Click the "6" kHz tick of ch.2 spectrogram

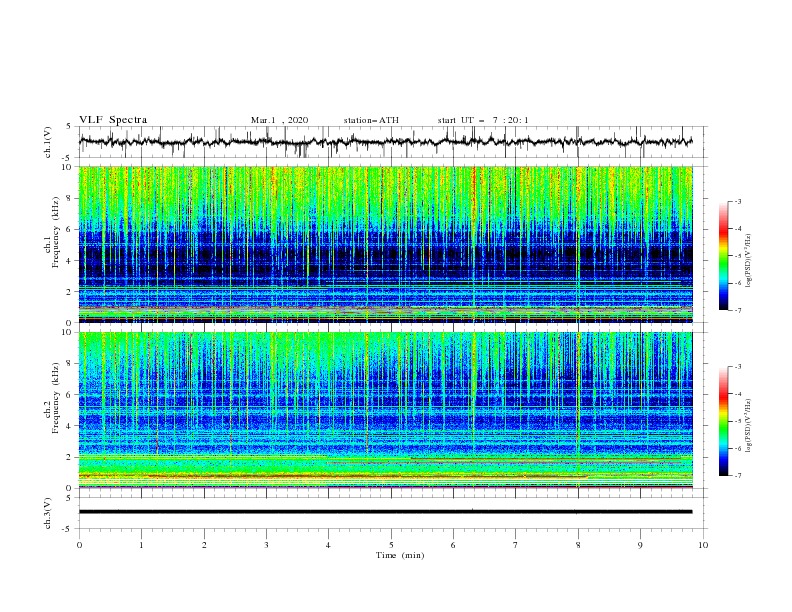[69, 394]
